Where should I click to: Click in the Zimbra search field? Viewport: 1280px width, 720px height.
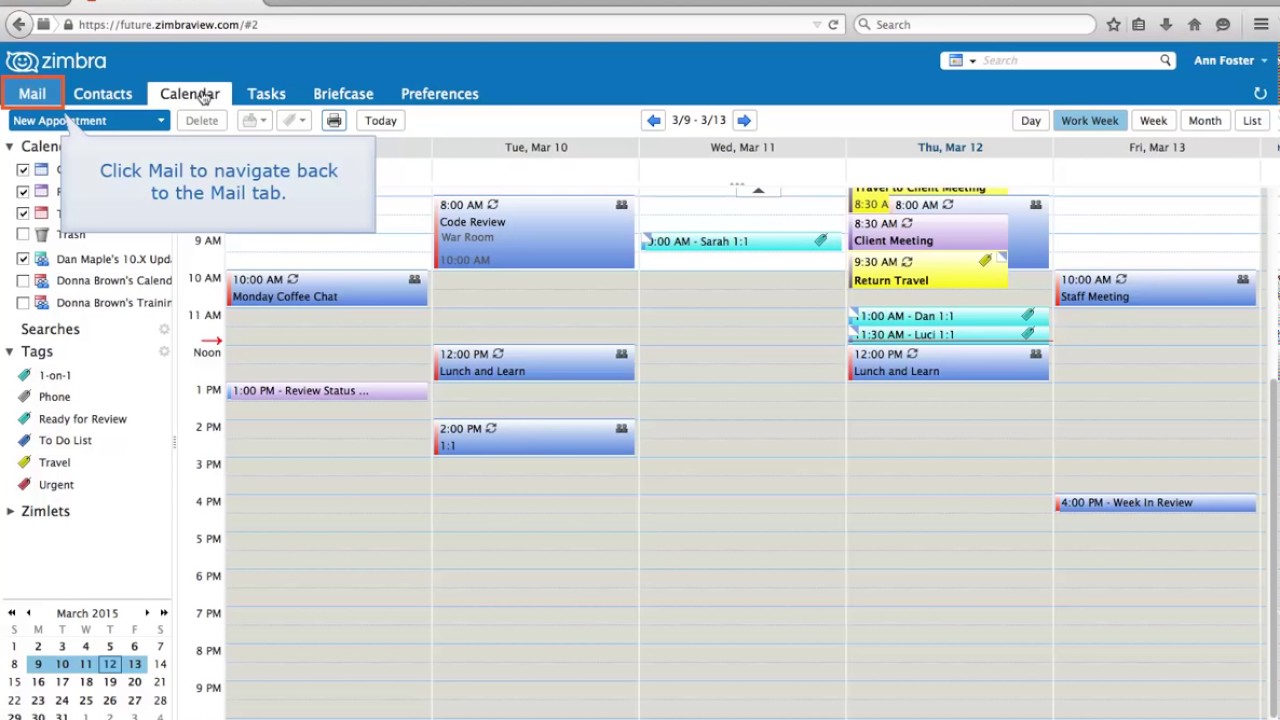click(x=1066, y=60)
